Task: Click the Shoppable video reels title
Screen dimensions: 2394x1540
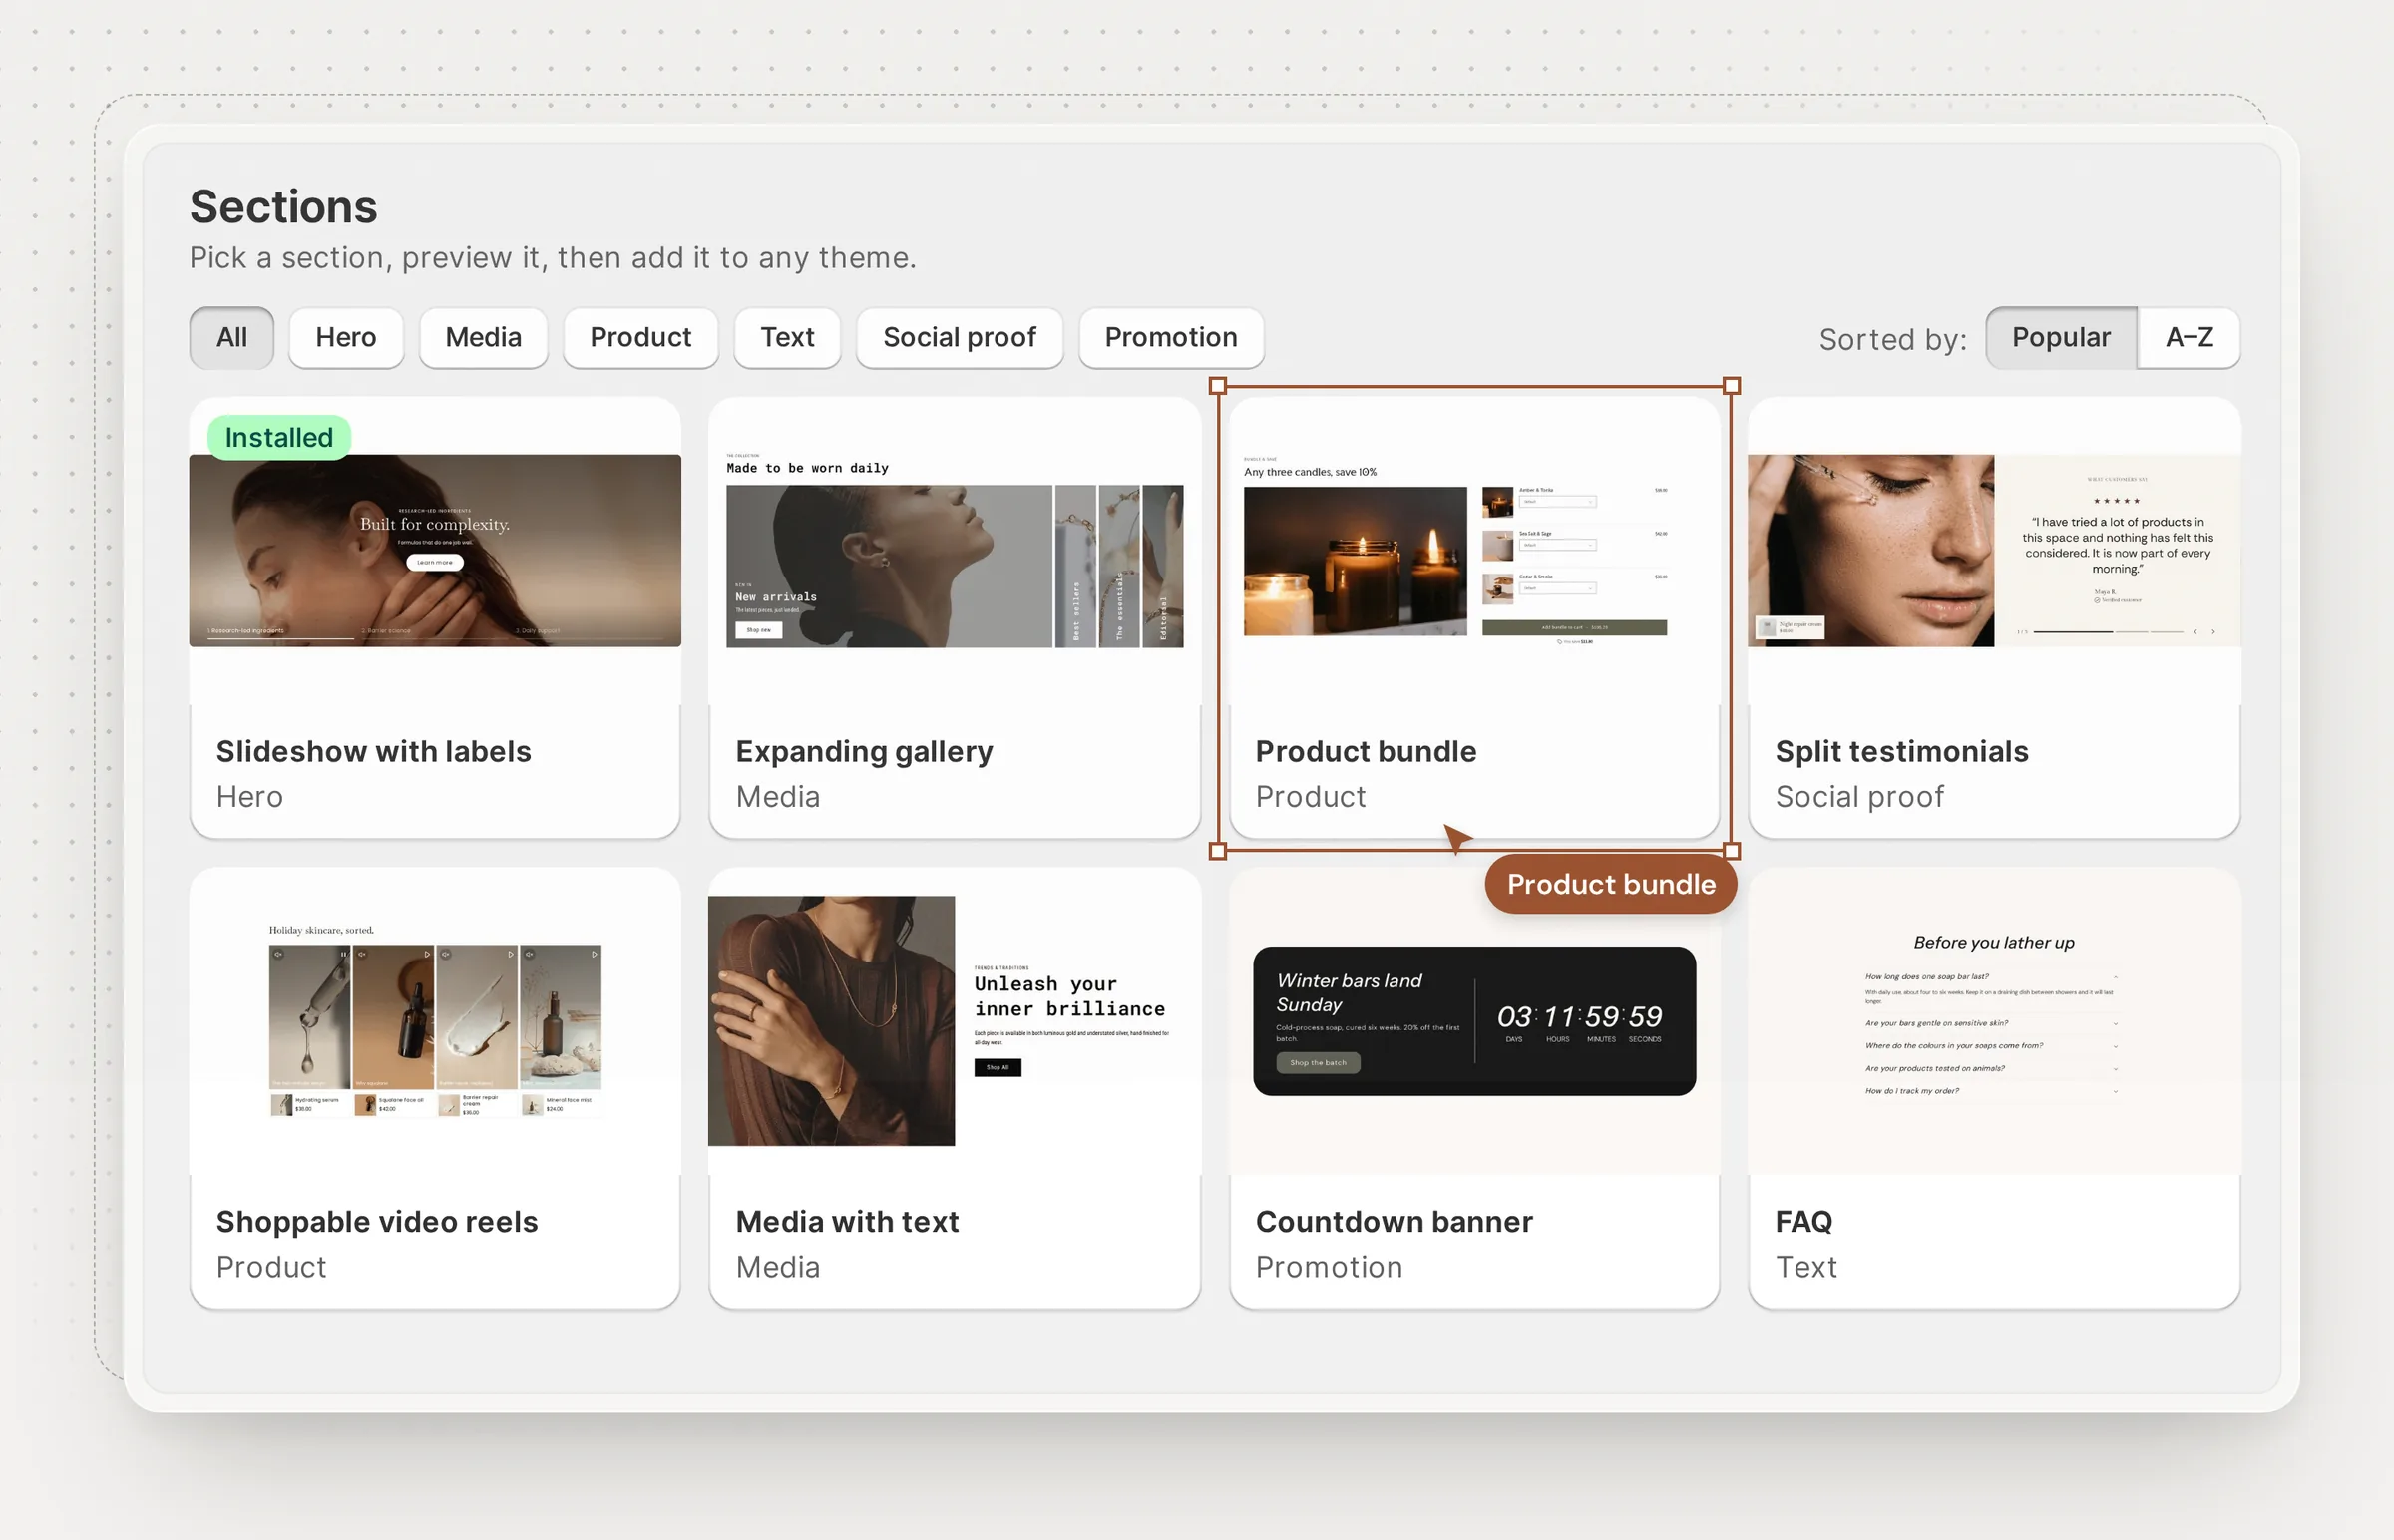Action: point(377,1221)
